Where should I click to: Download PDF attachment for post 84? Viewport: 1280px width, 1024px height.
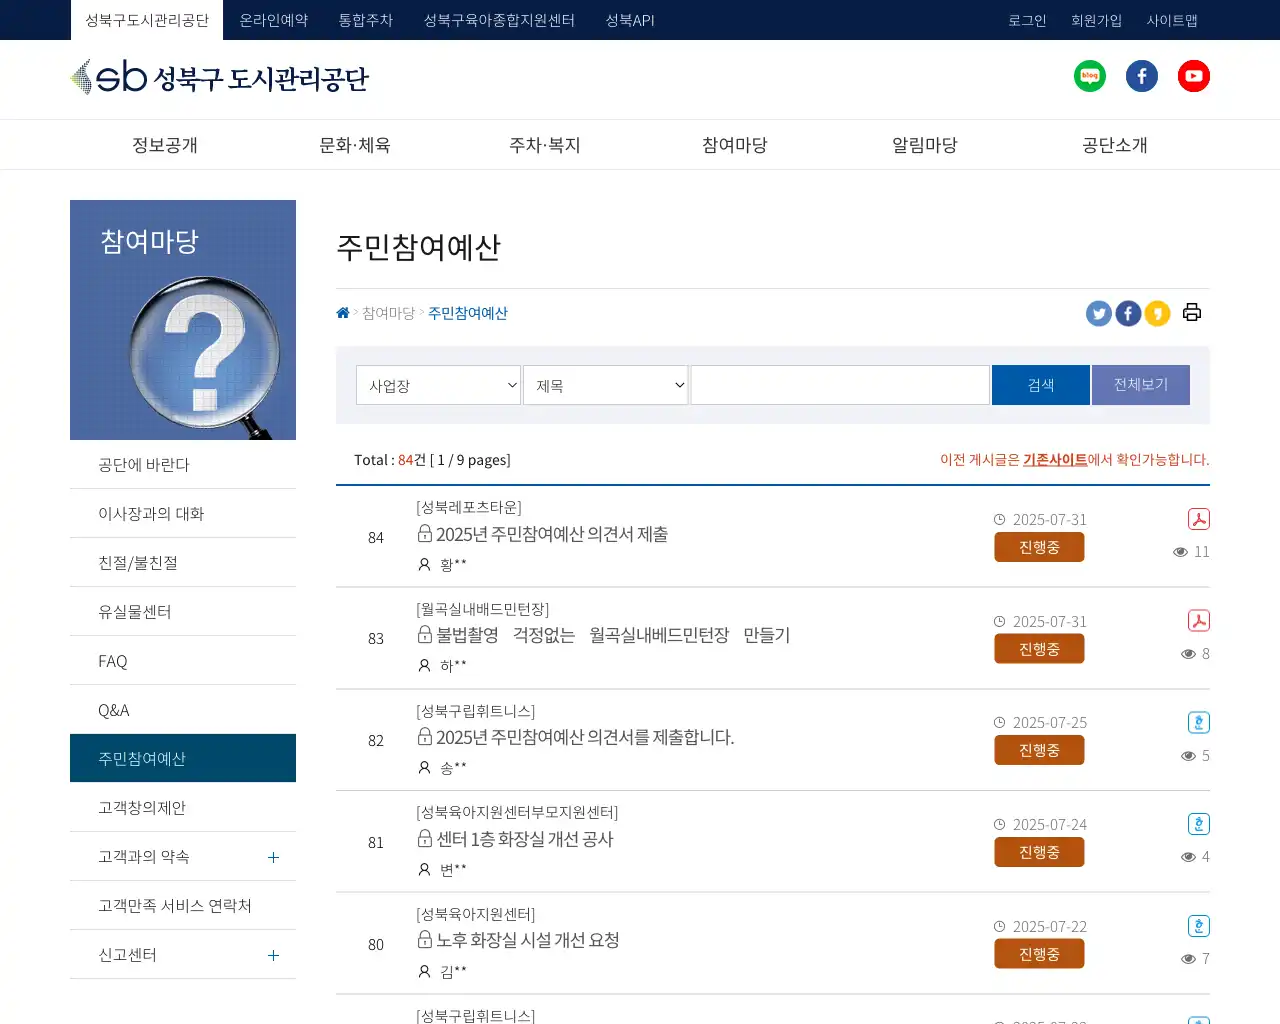pyautogui.click(x=1198, y=519)
